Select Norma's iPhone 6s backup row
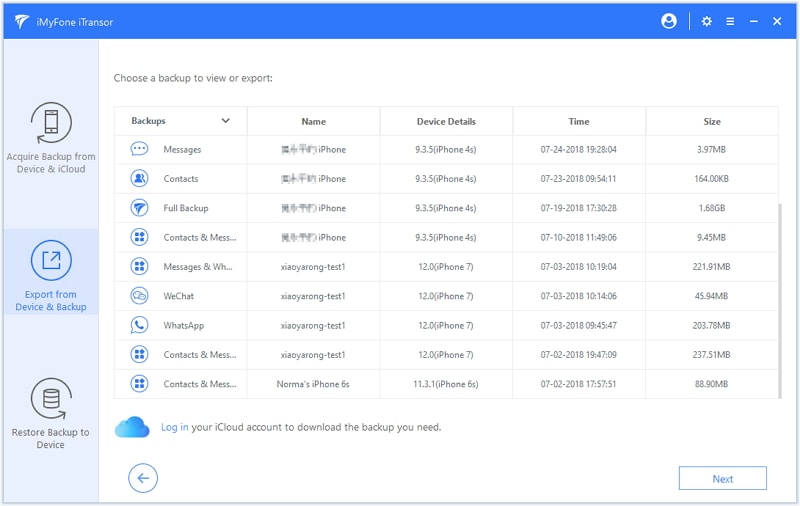This screenshot has width=800, height=506. click(x=445, y=384)
